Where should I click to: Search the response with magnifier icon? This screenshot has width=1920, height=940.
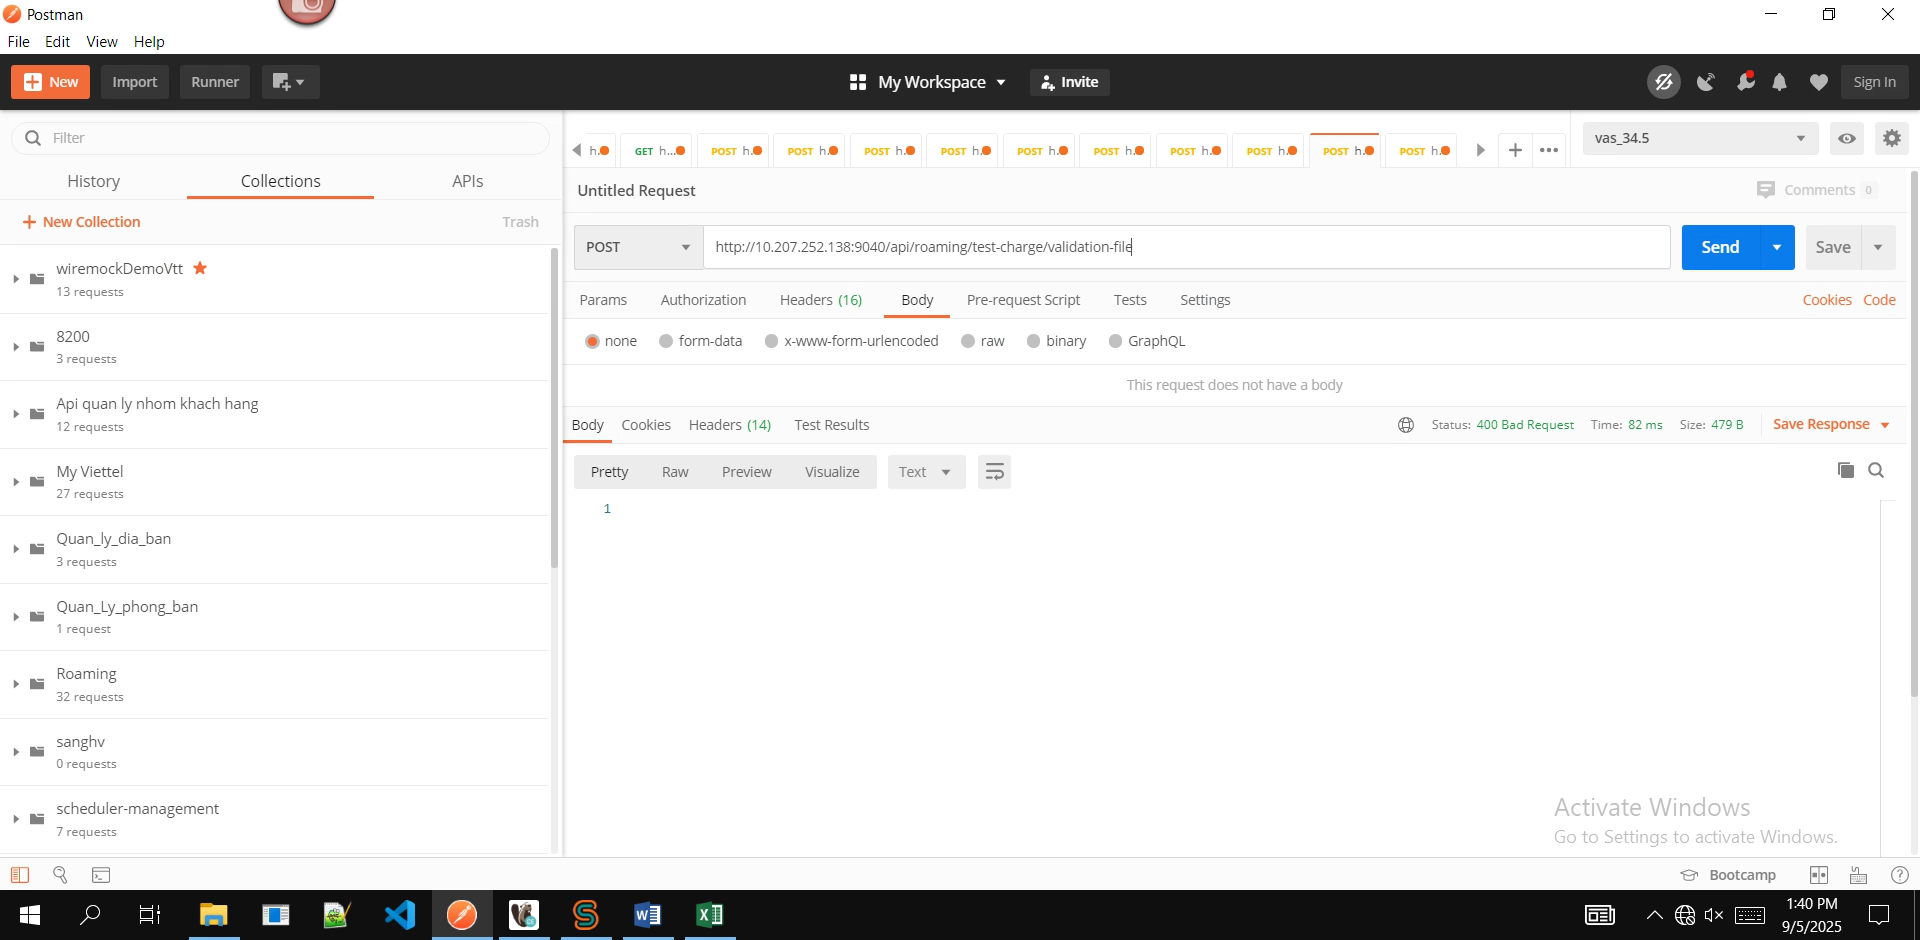click(1876, 471)
